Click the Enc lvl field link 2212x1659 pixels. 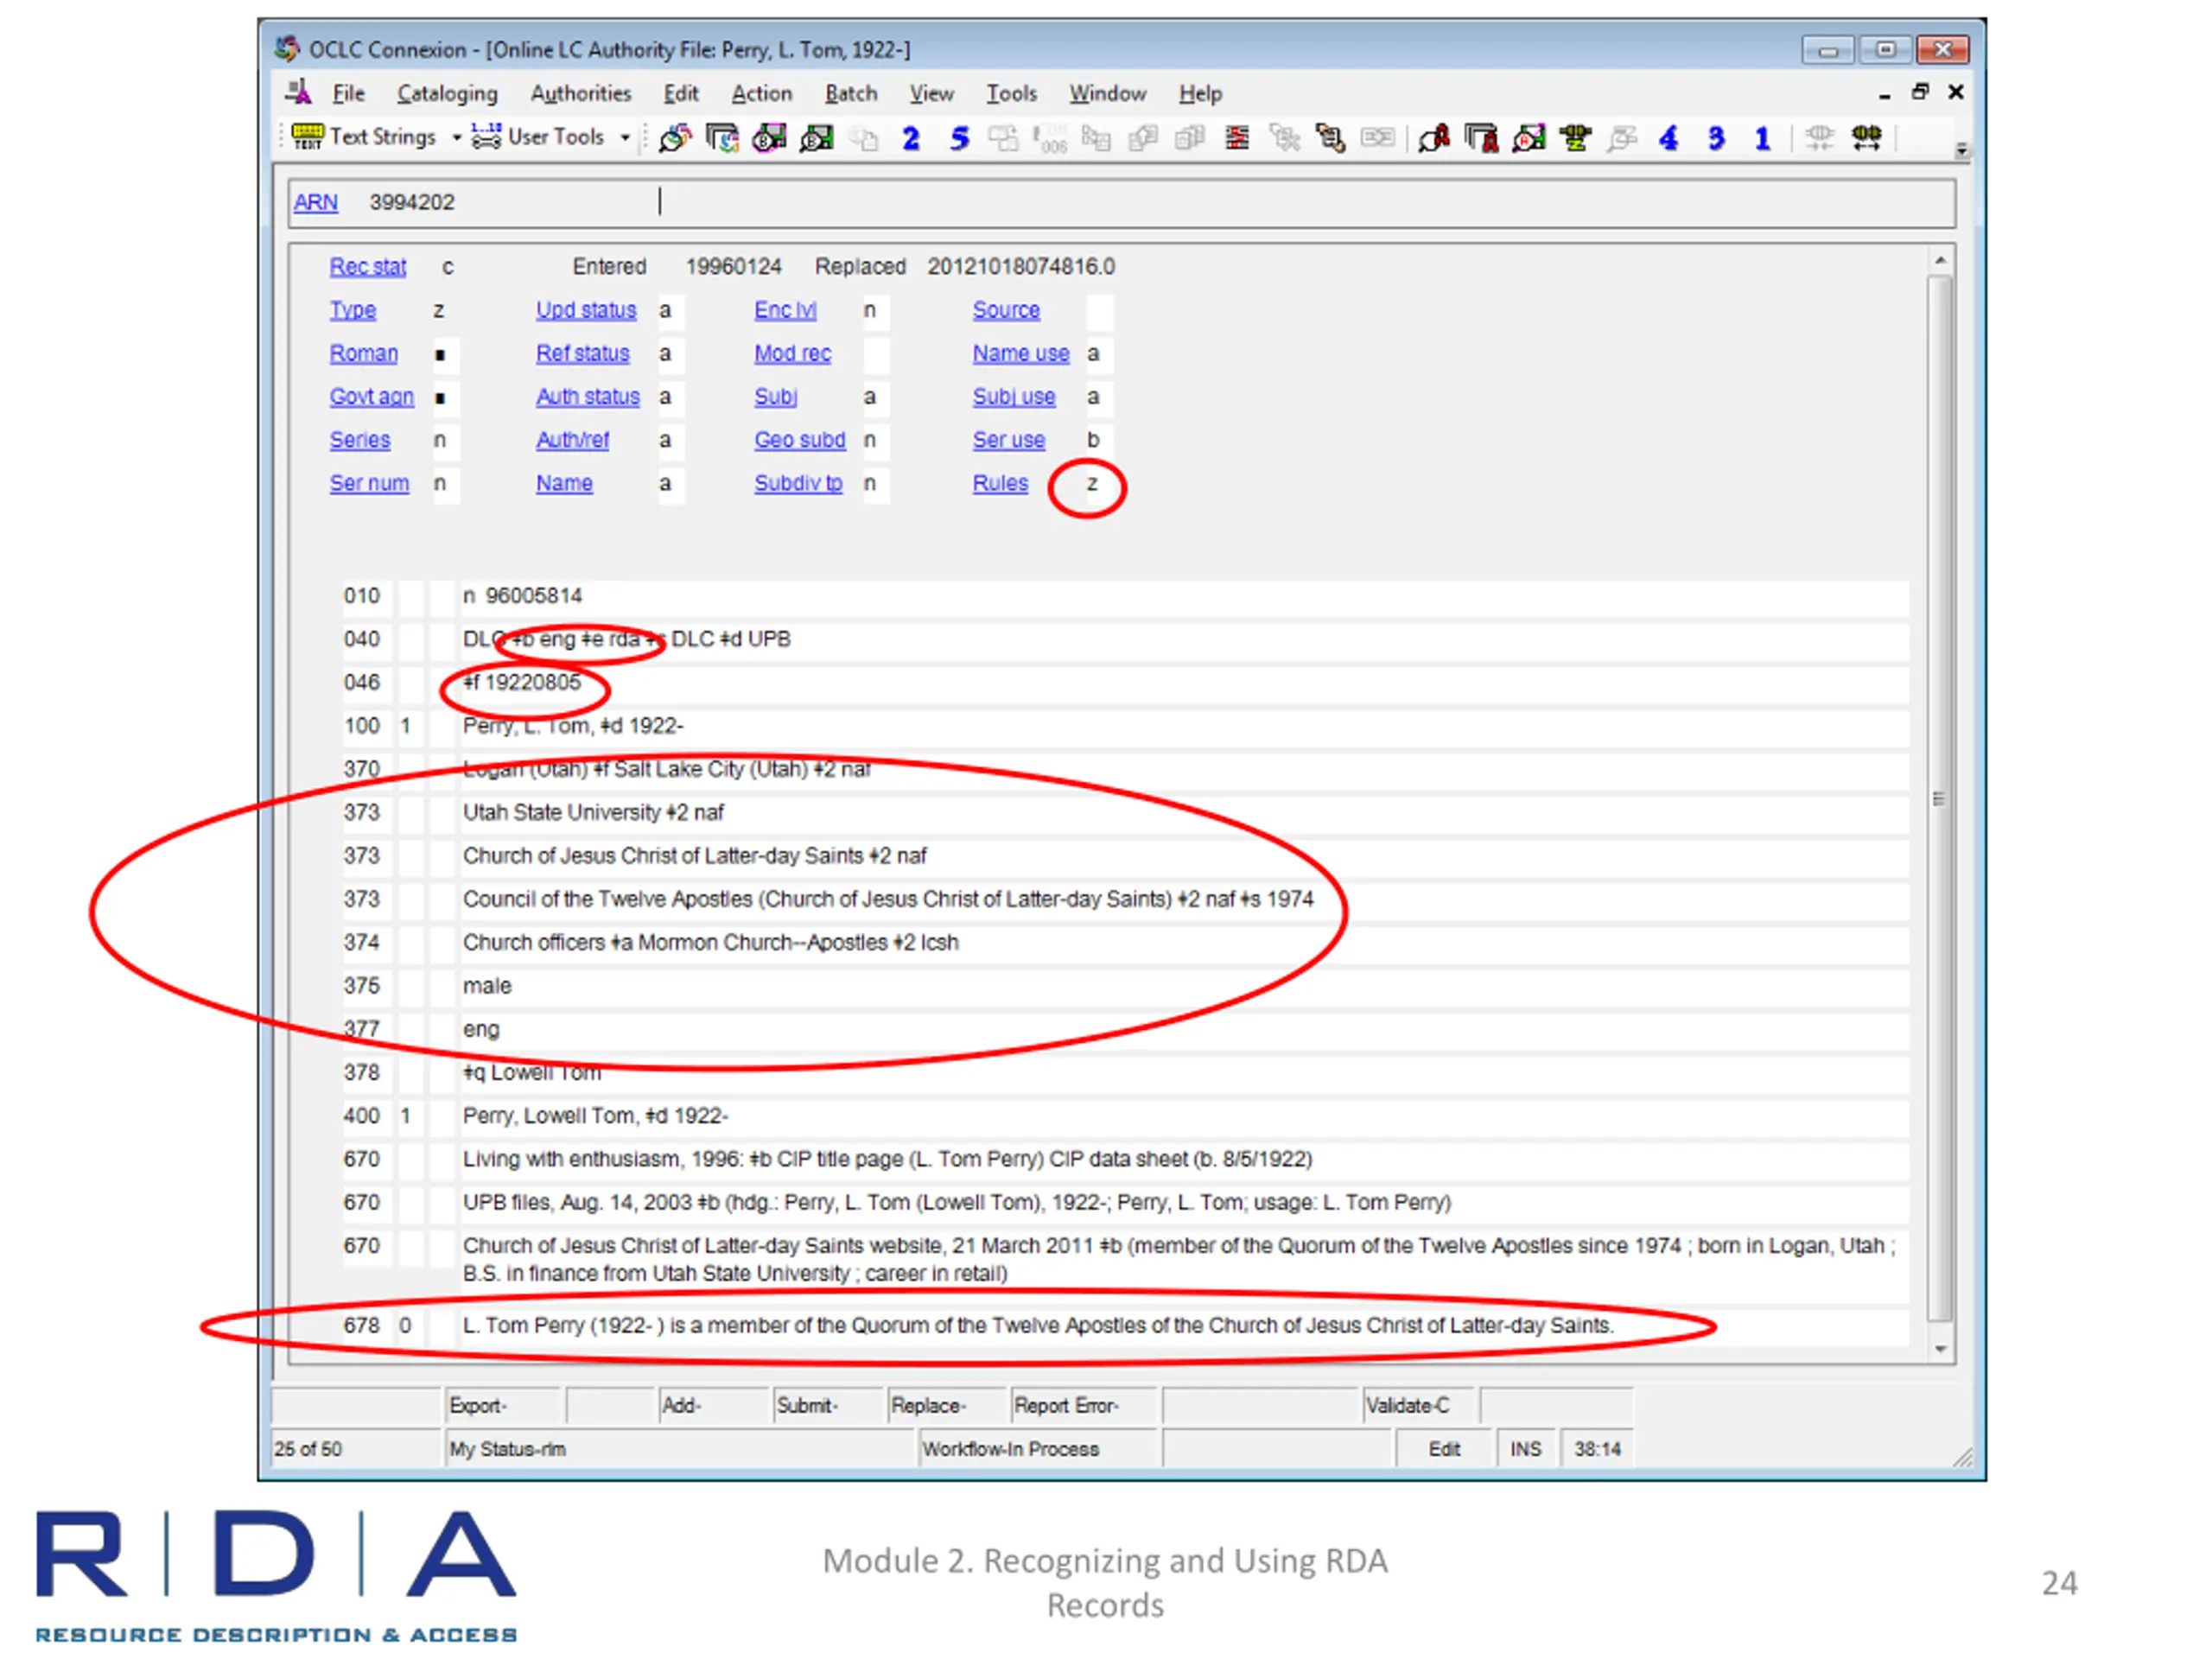tap(785, 310)
